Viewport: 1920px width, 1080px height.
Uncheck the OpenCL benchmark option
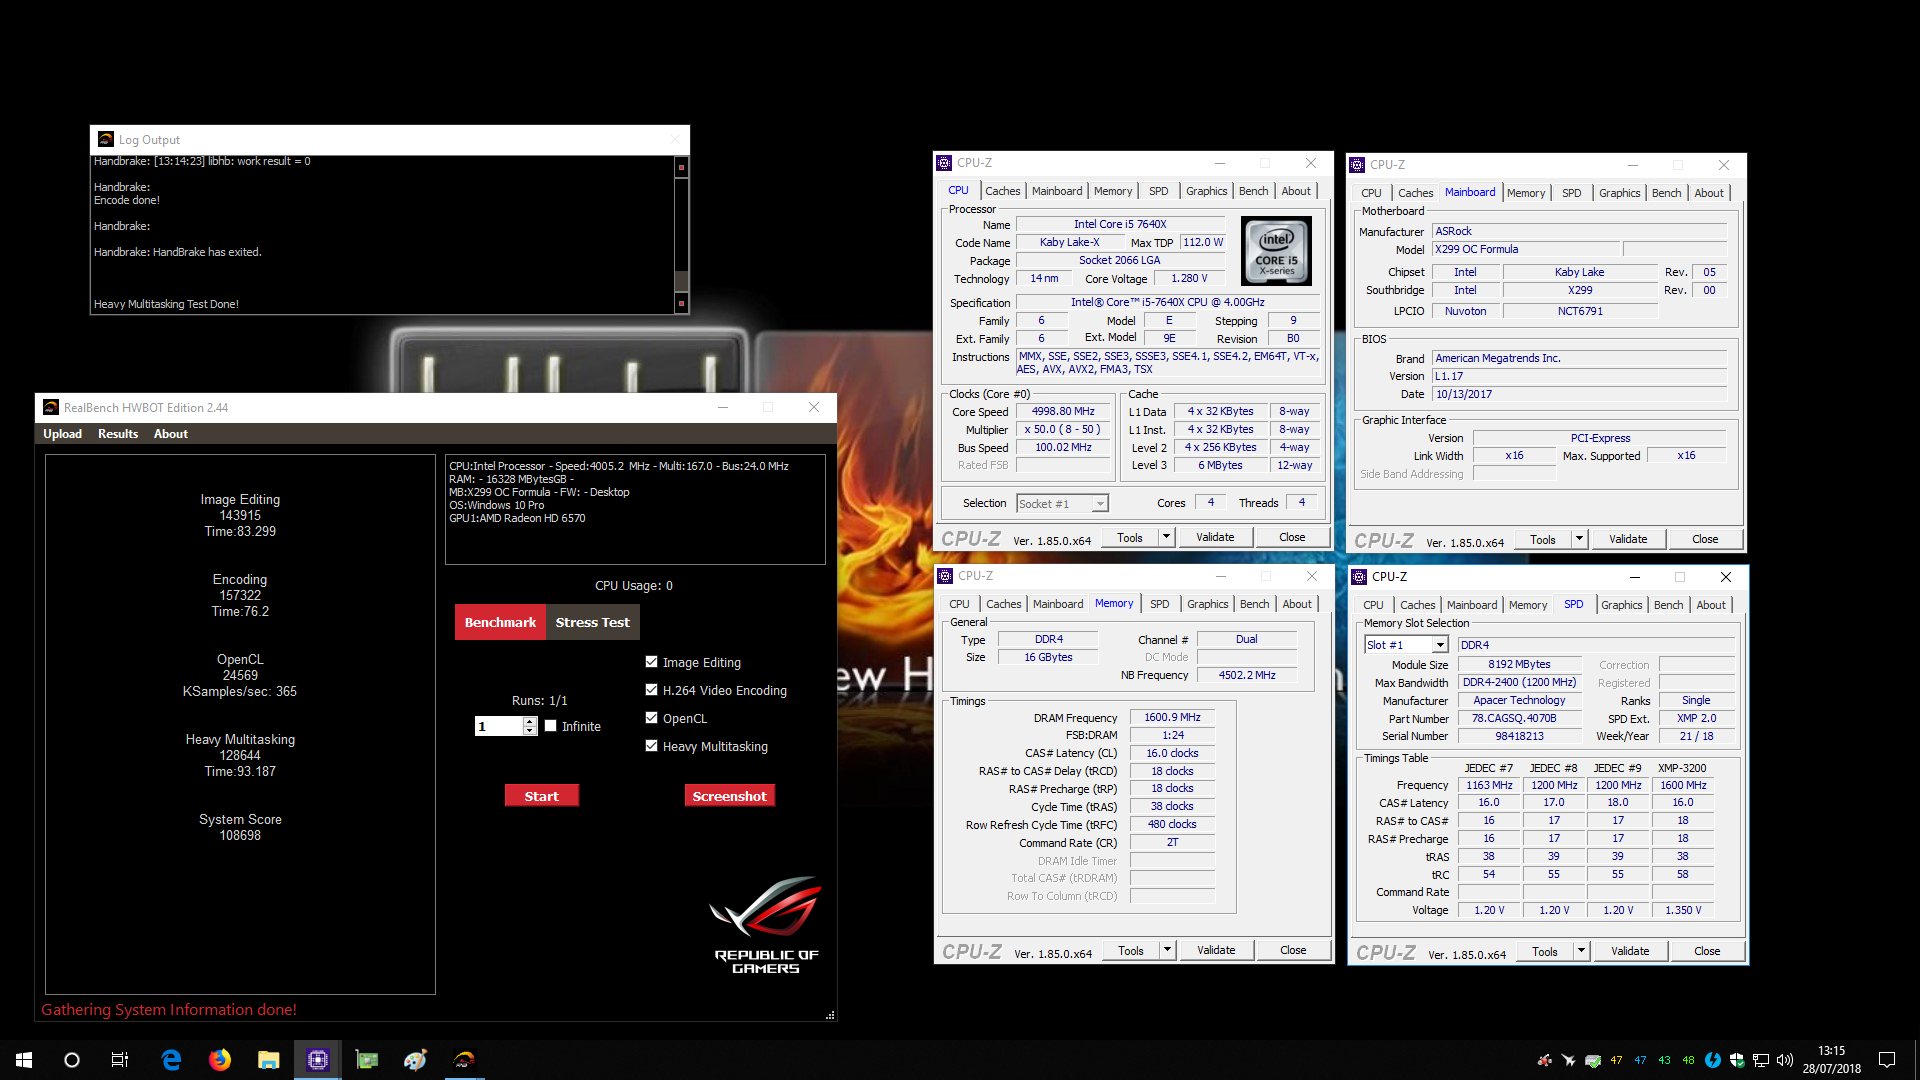[652, 718]
